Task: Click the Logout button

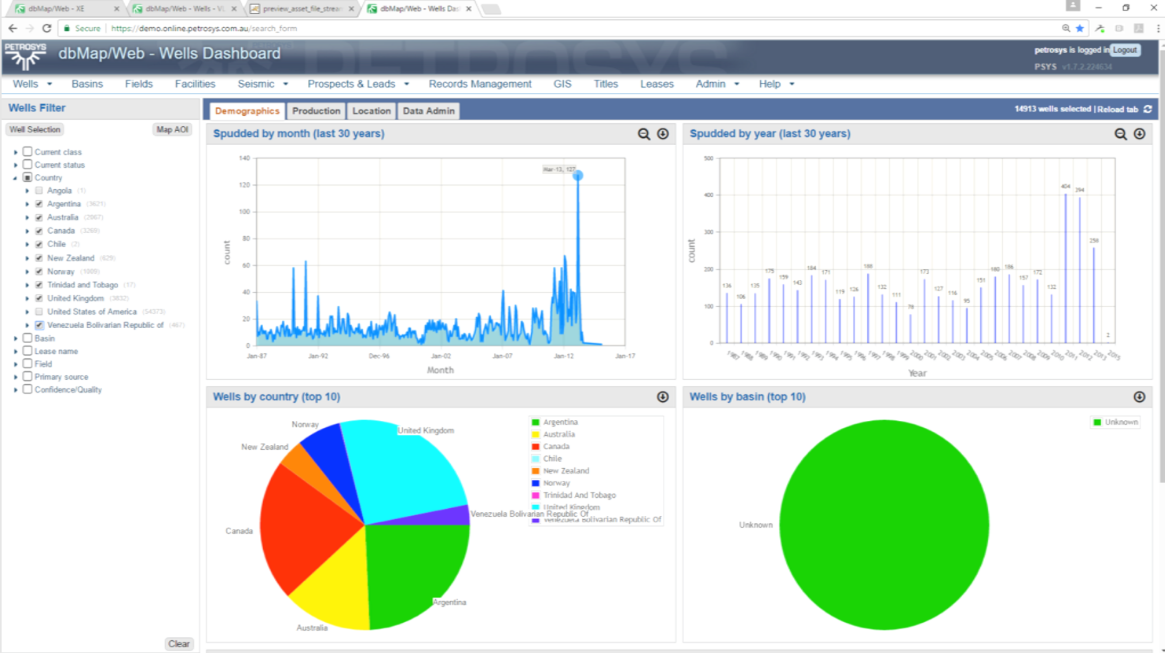Action: (1125, 50)
